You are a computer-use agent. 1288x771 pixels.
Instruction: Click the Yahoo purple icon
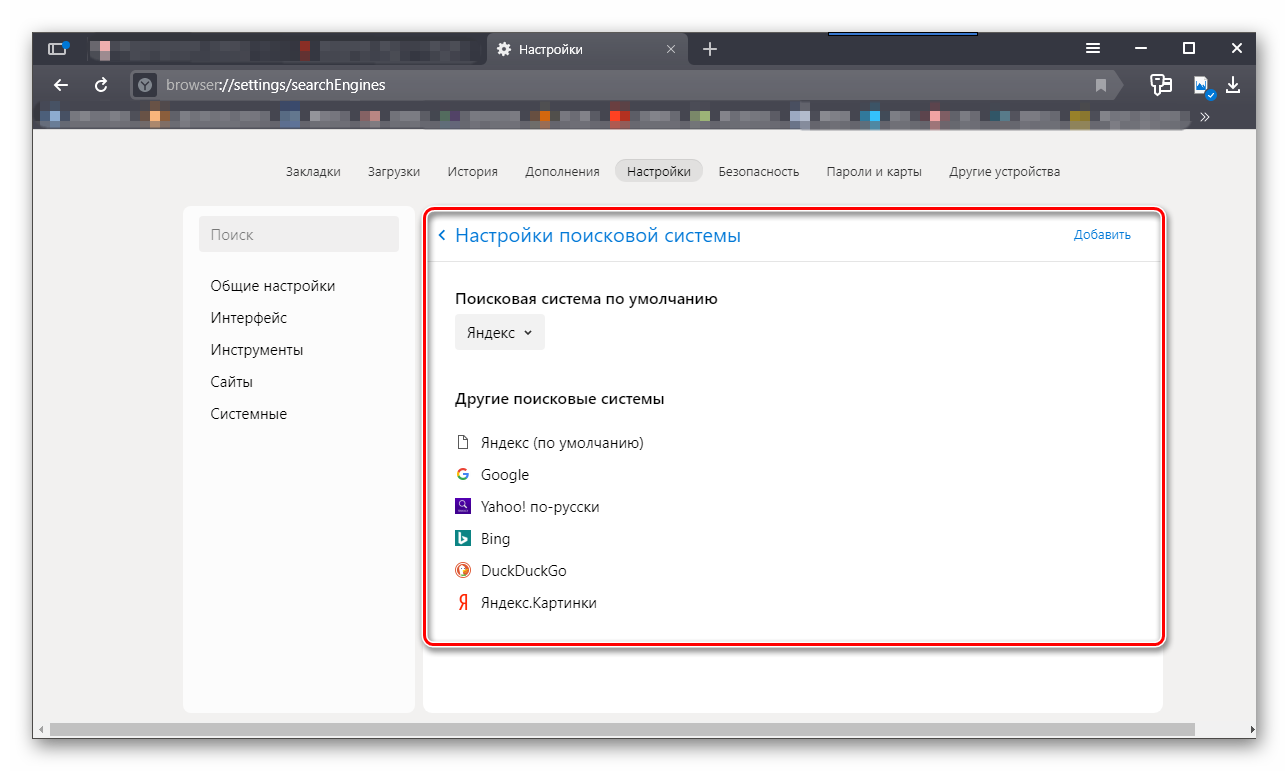463,507
